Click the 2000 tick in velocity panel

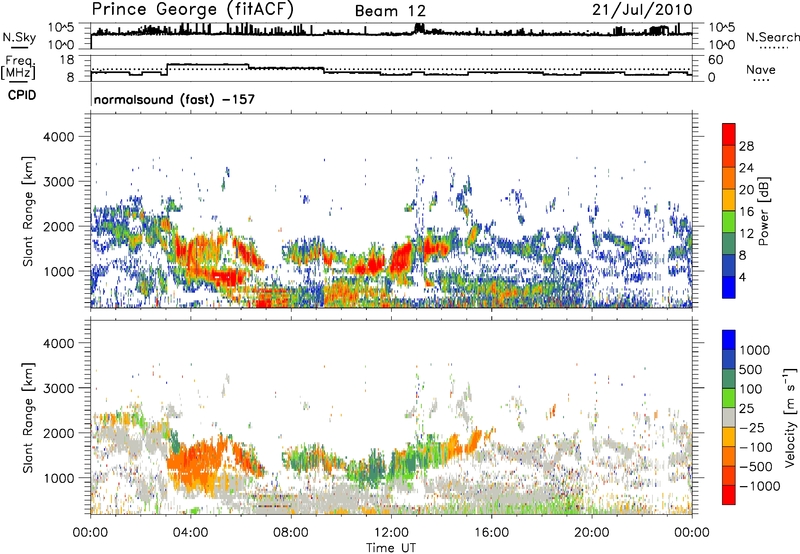point(59,433)
